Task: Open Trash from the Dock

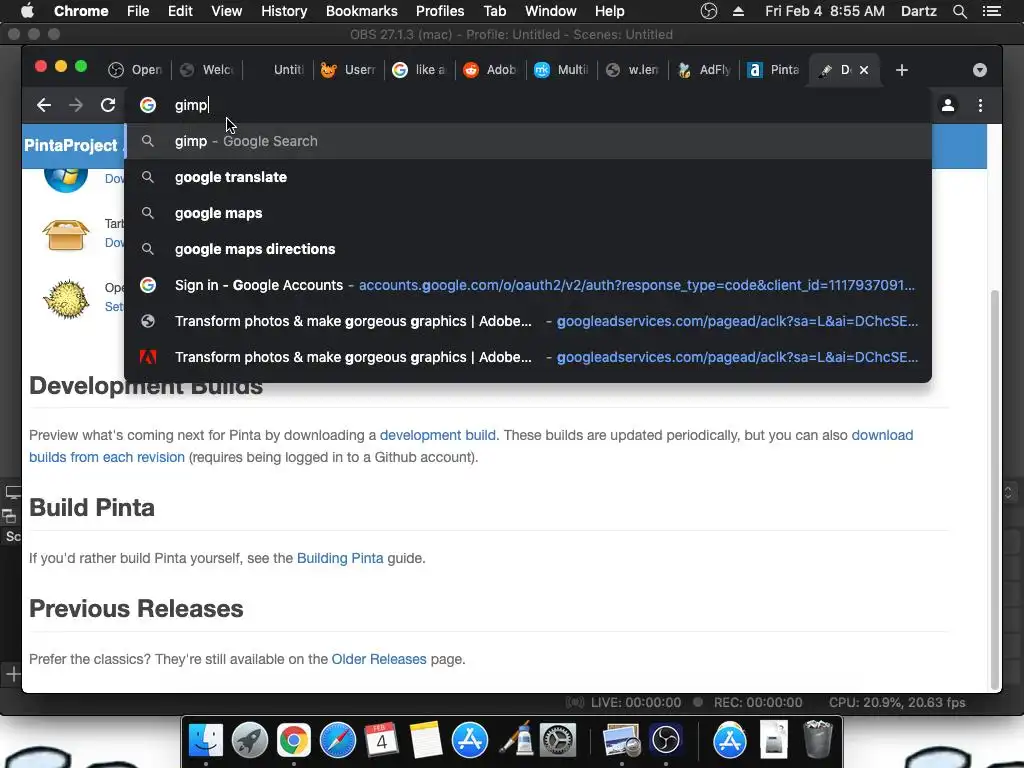Action: tap(817, 739)
